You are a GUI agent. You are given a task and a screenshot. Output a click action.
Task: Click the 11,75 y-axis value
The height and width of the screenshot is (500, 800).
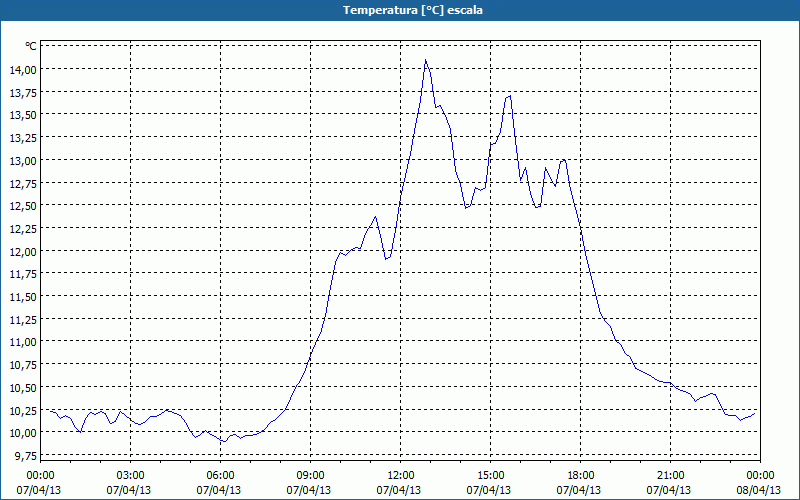pyautogui.click(x=23, y=274)
